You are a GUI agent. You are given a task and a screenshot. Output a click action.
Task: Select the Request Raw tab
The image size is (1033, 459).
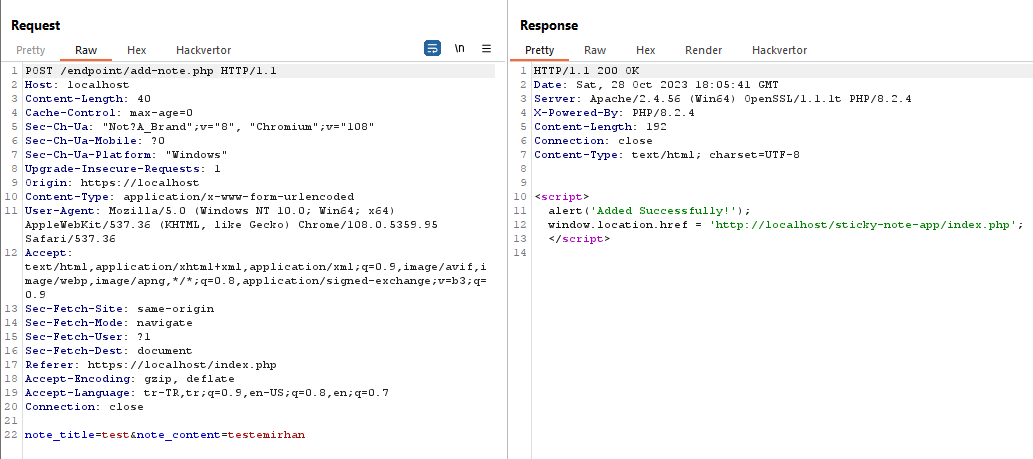point(86,50)
